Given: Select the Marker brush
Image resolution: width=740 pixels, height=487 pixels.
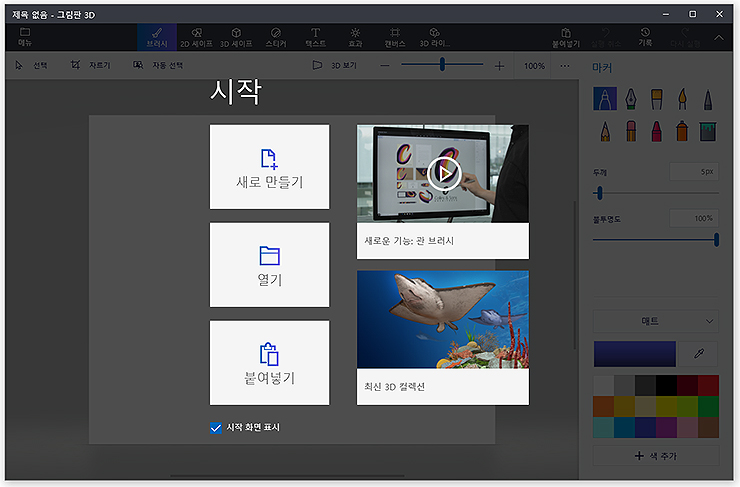Looking at the screenshot, I should (x=605, y=99).
